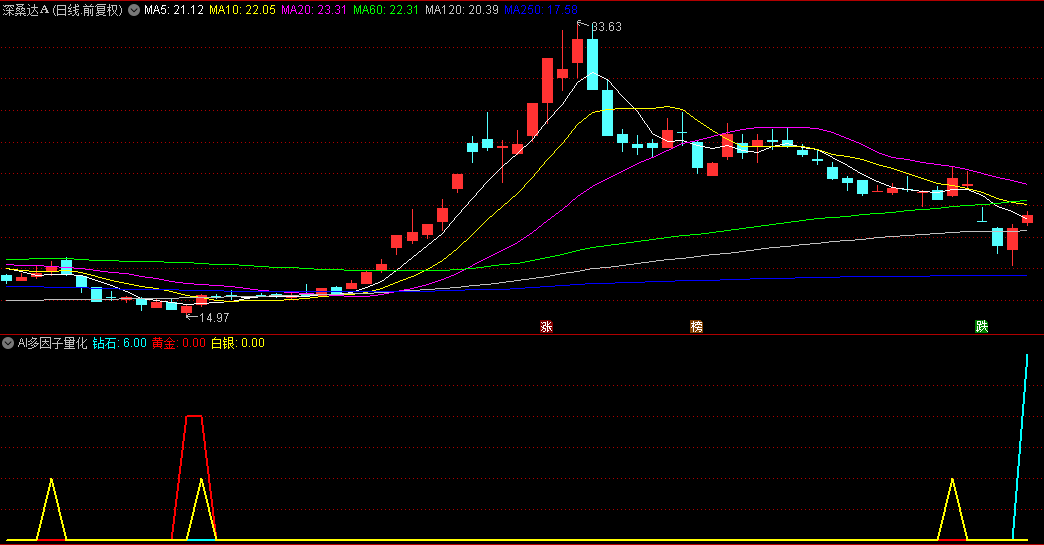Image resolution: width=1044 pixels, height=545 pixels.
Task: Click the green 跌 event marker
Action: (x=982, y=326)
